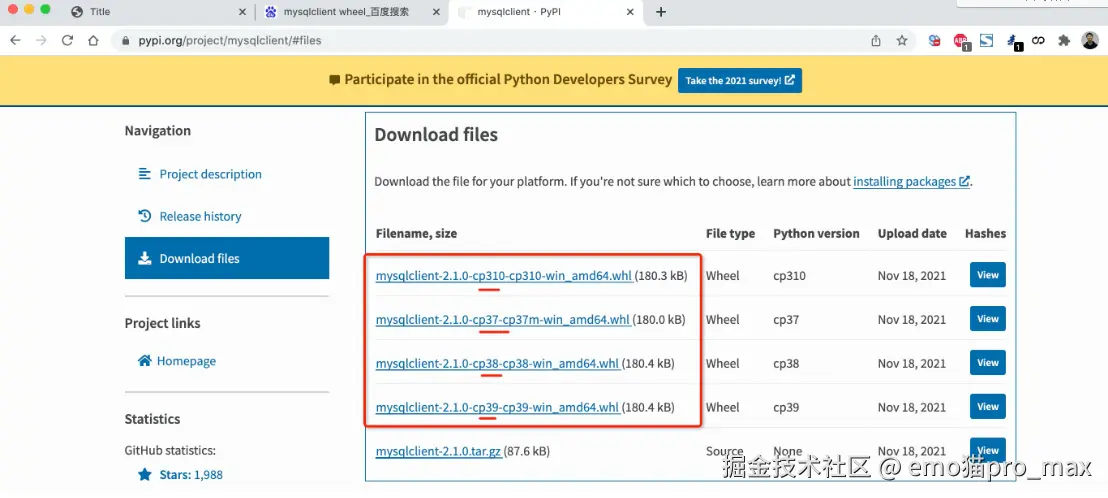Click the Python version column header
This screenshot has height=498, width=1108.
point(816,233)
